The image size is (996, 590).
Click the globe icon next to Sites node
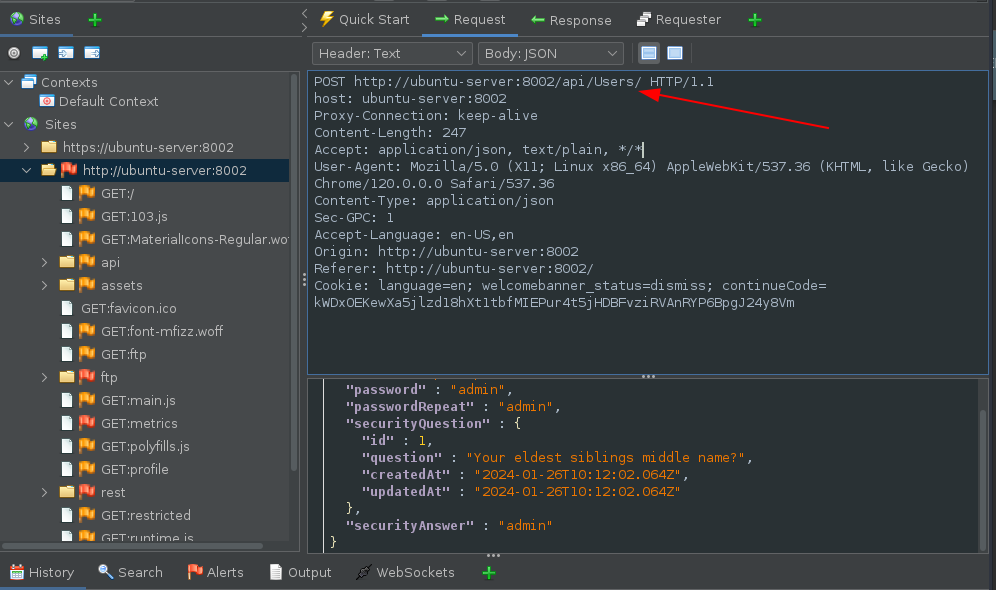[30, 124]
